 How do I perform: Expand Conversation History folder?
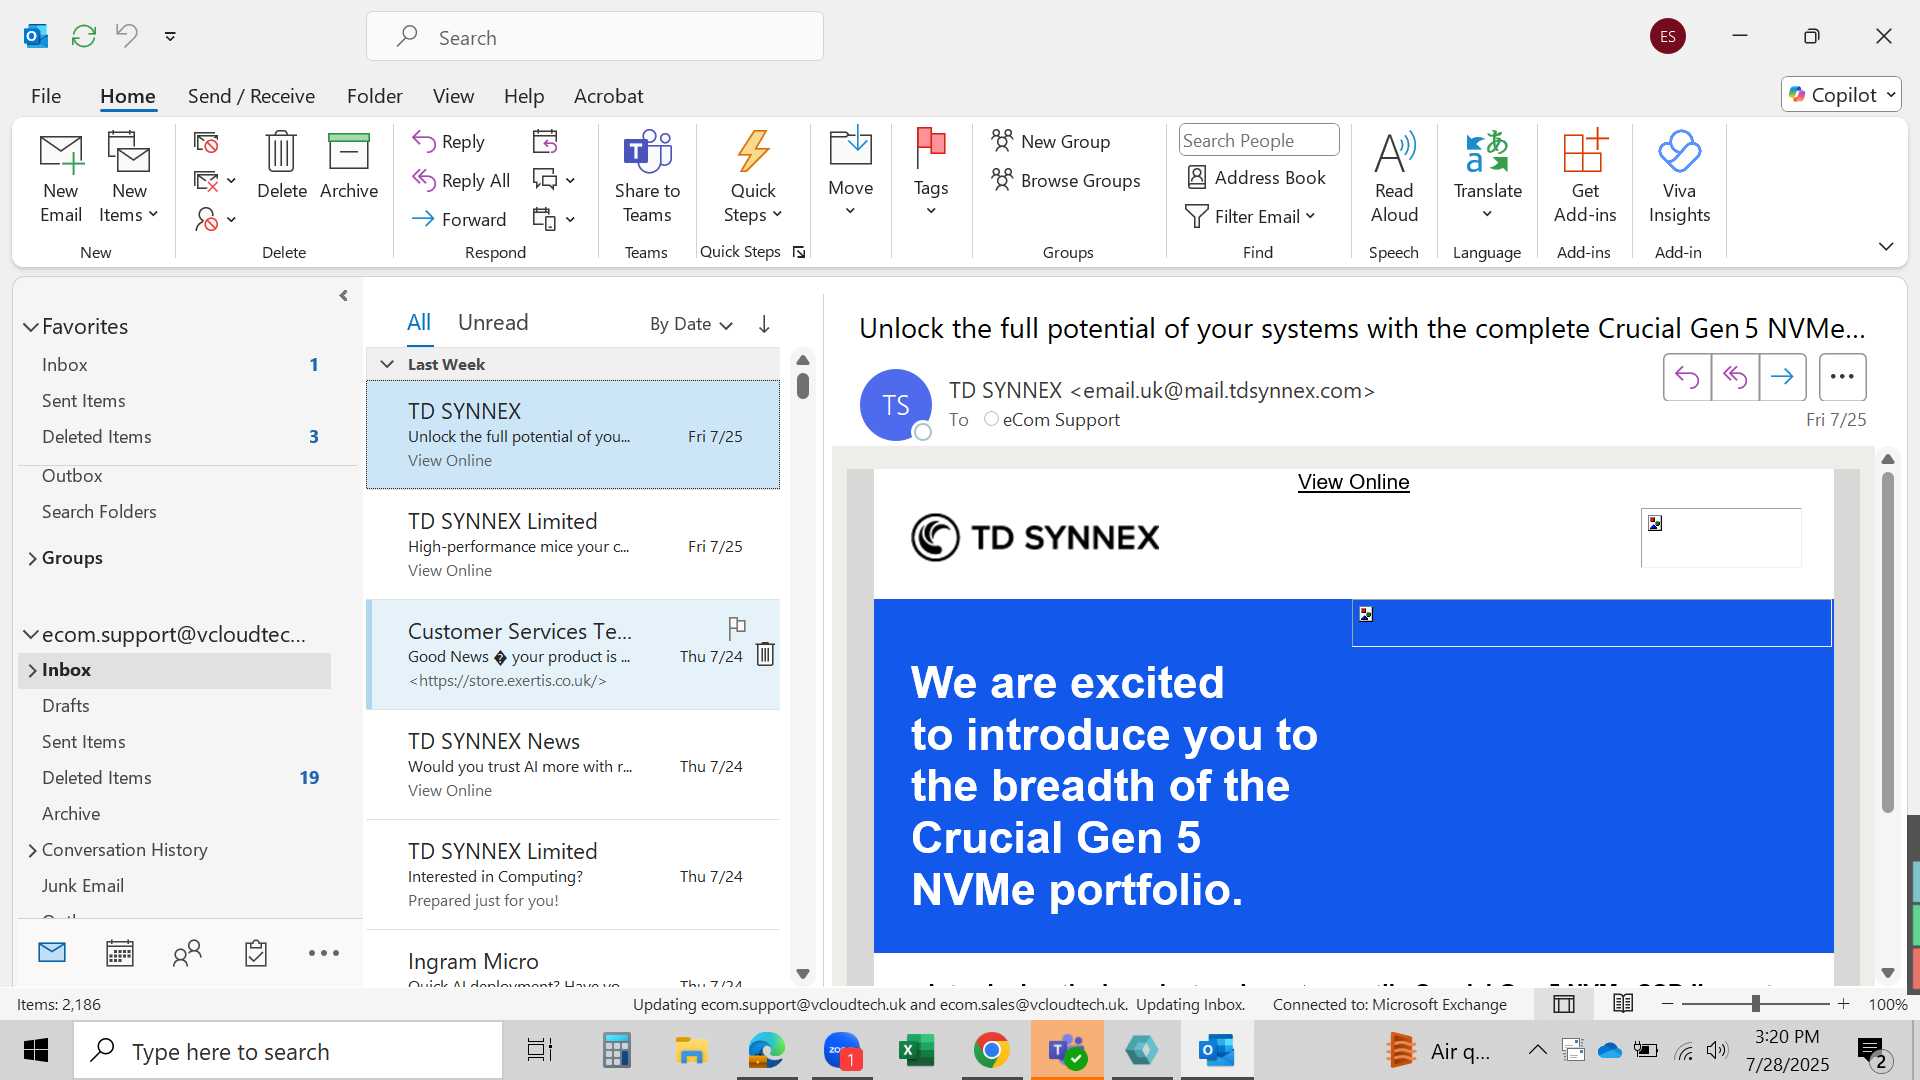(x=32, y=850)
